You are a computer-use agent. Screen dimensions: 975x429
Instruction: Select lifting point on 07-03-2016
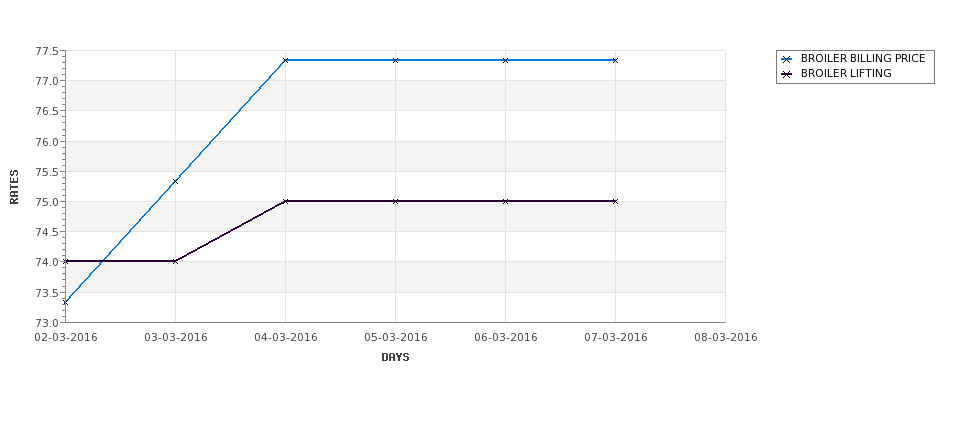coord(616,201)
